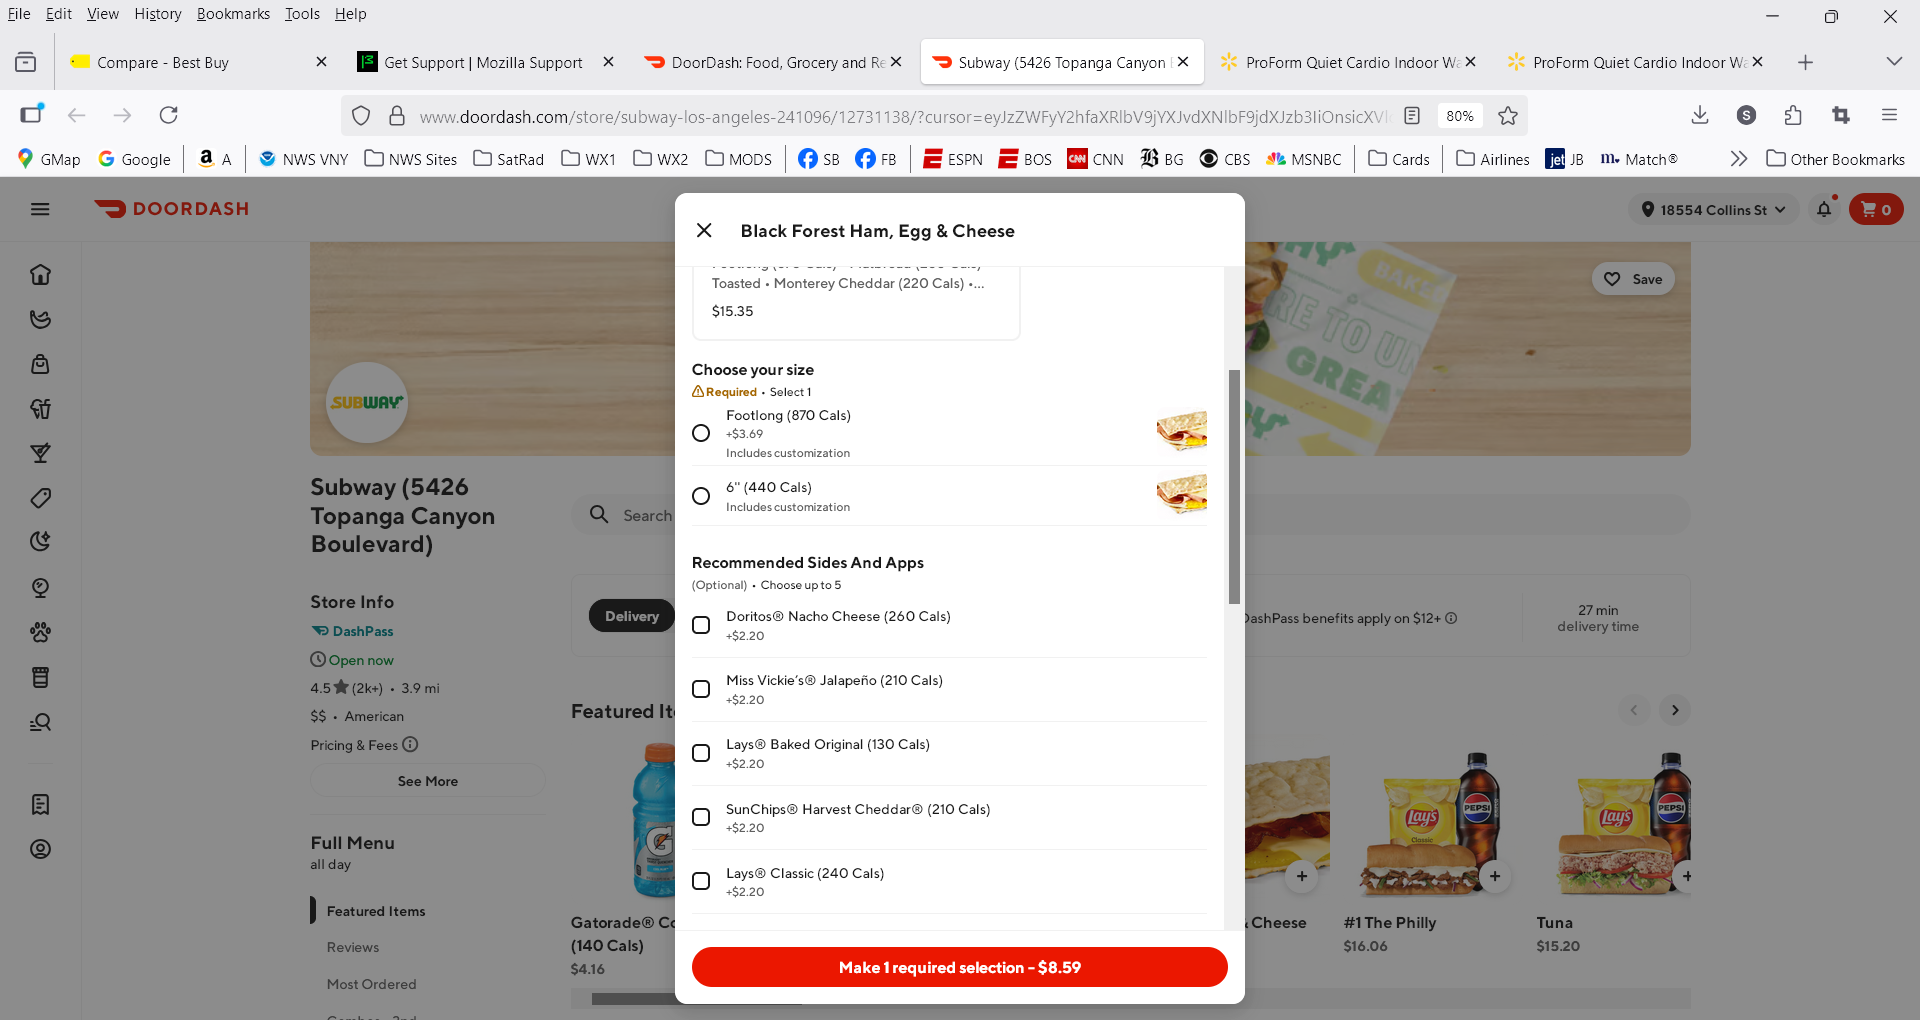This screenshot has height=1020, width=1920.
Task: Add #1 The Philly to cart
Action: [x=1495, y=876]
